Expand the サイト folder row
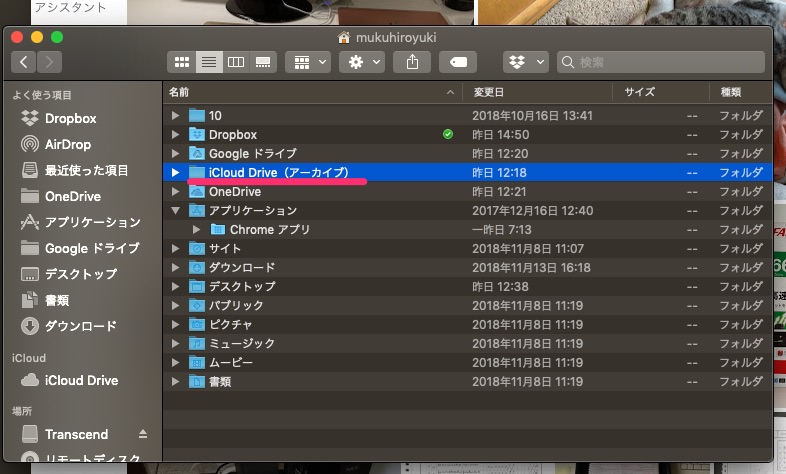 [175, 249]
